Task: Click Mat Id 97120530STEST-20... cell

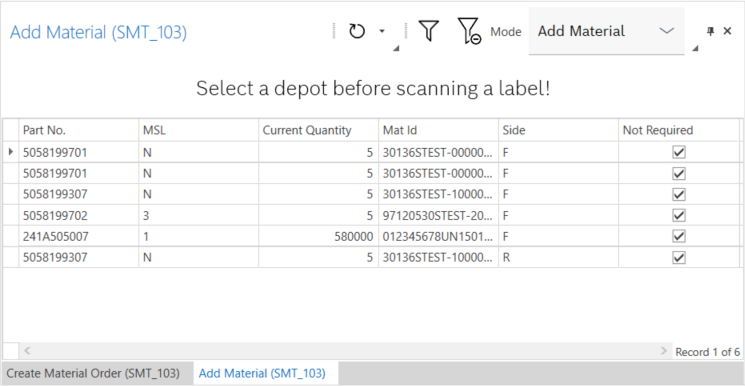Action: 438,215
